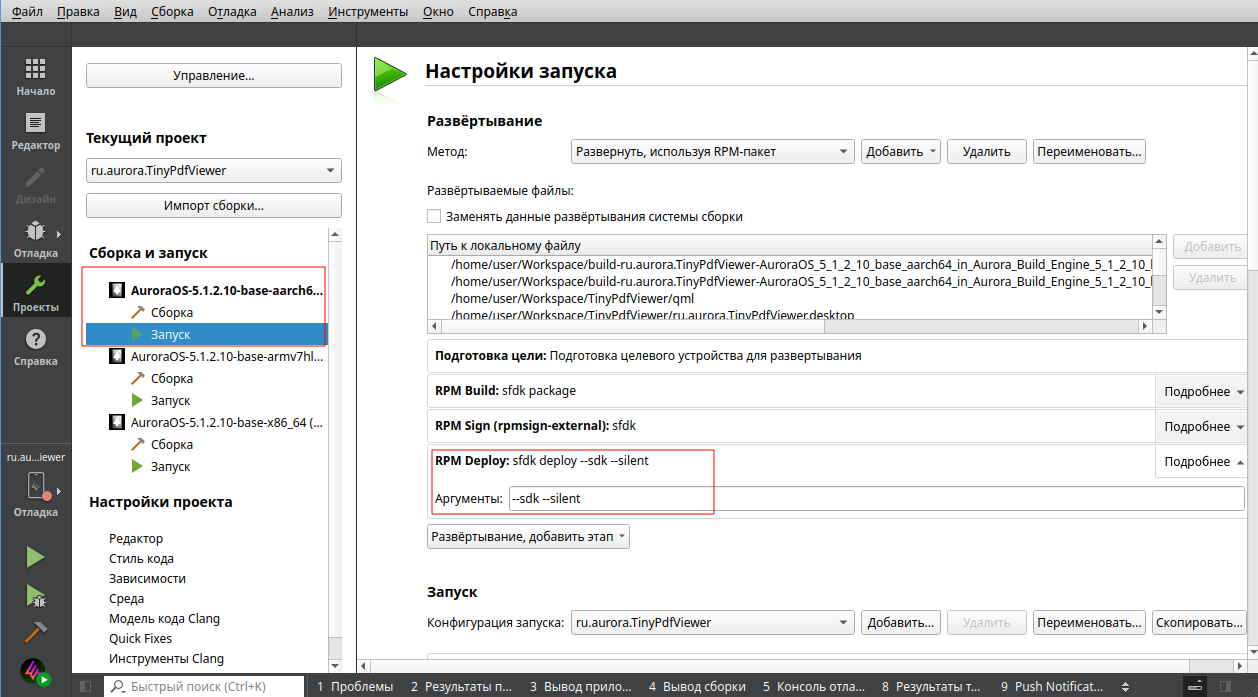Enable Заменять данные развёртывания системы сборки checkbox

pos(434,216)
